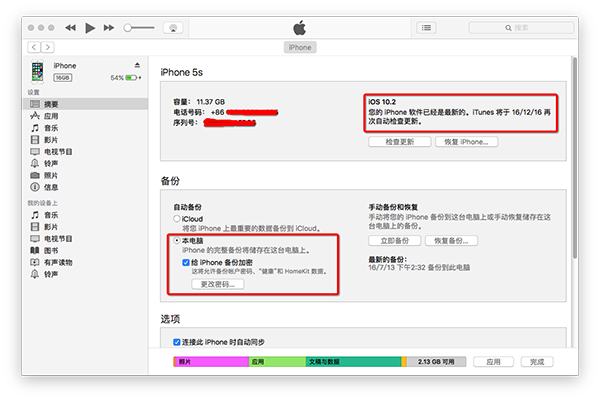Click the 照片 storage bar segment
The image size is (600, 400).
click(212, 362)
